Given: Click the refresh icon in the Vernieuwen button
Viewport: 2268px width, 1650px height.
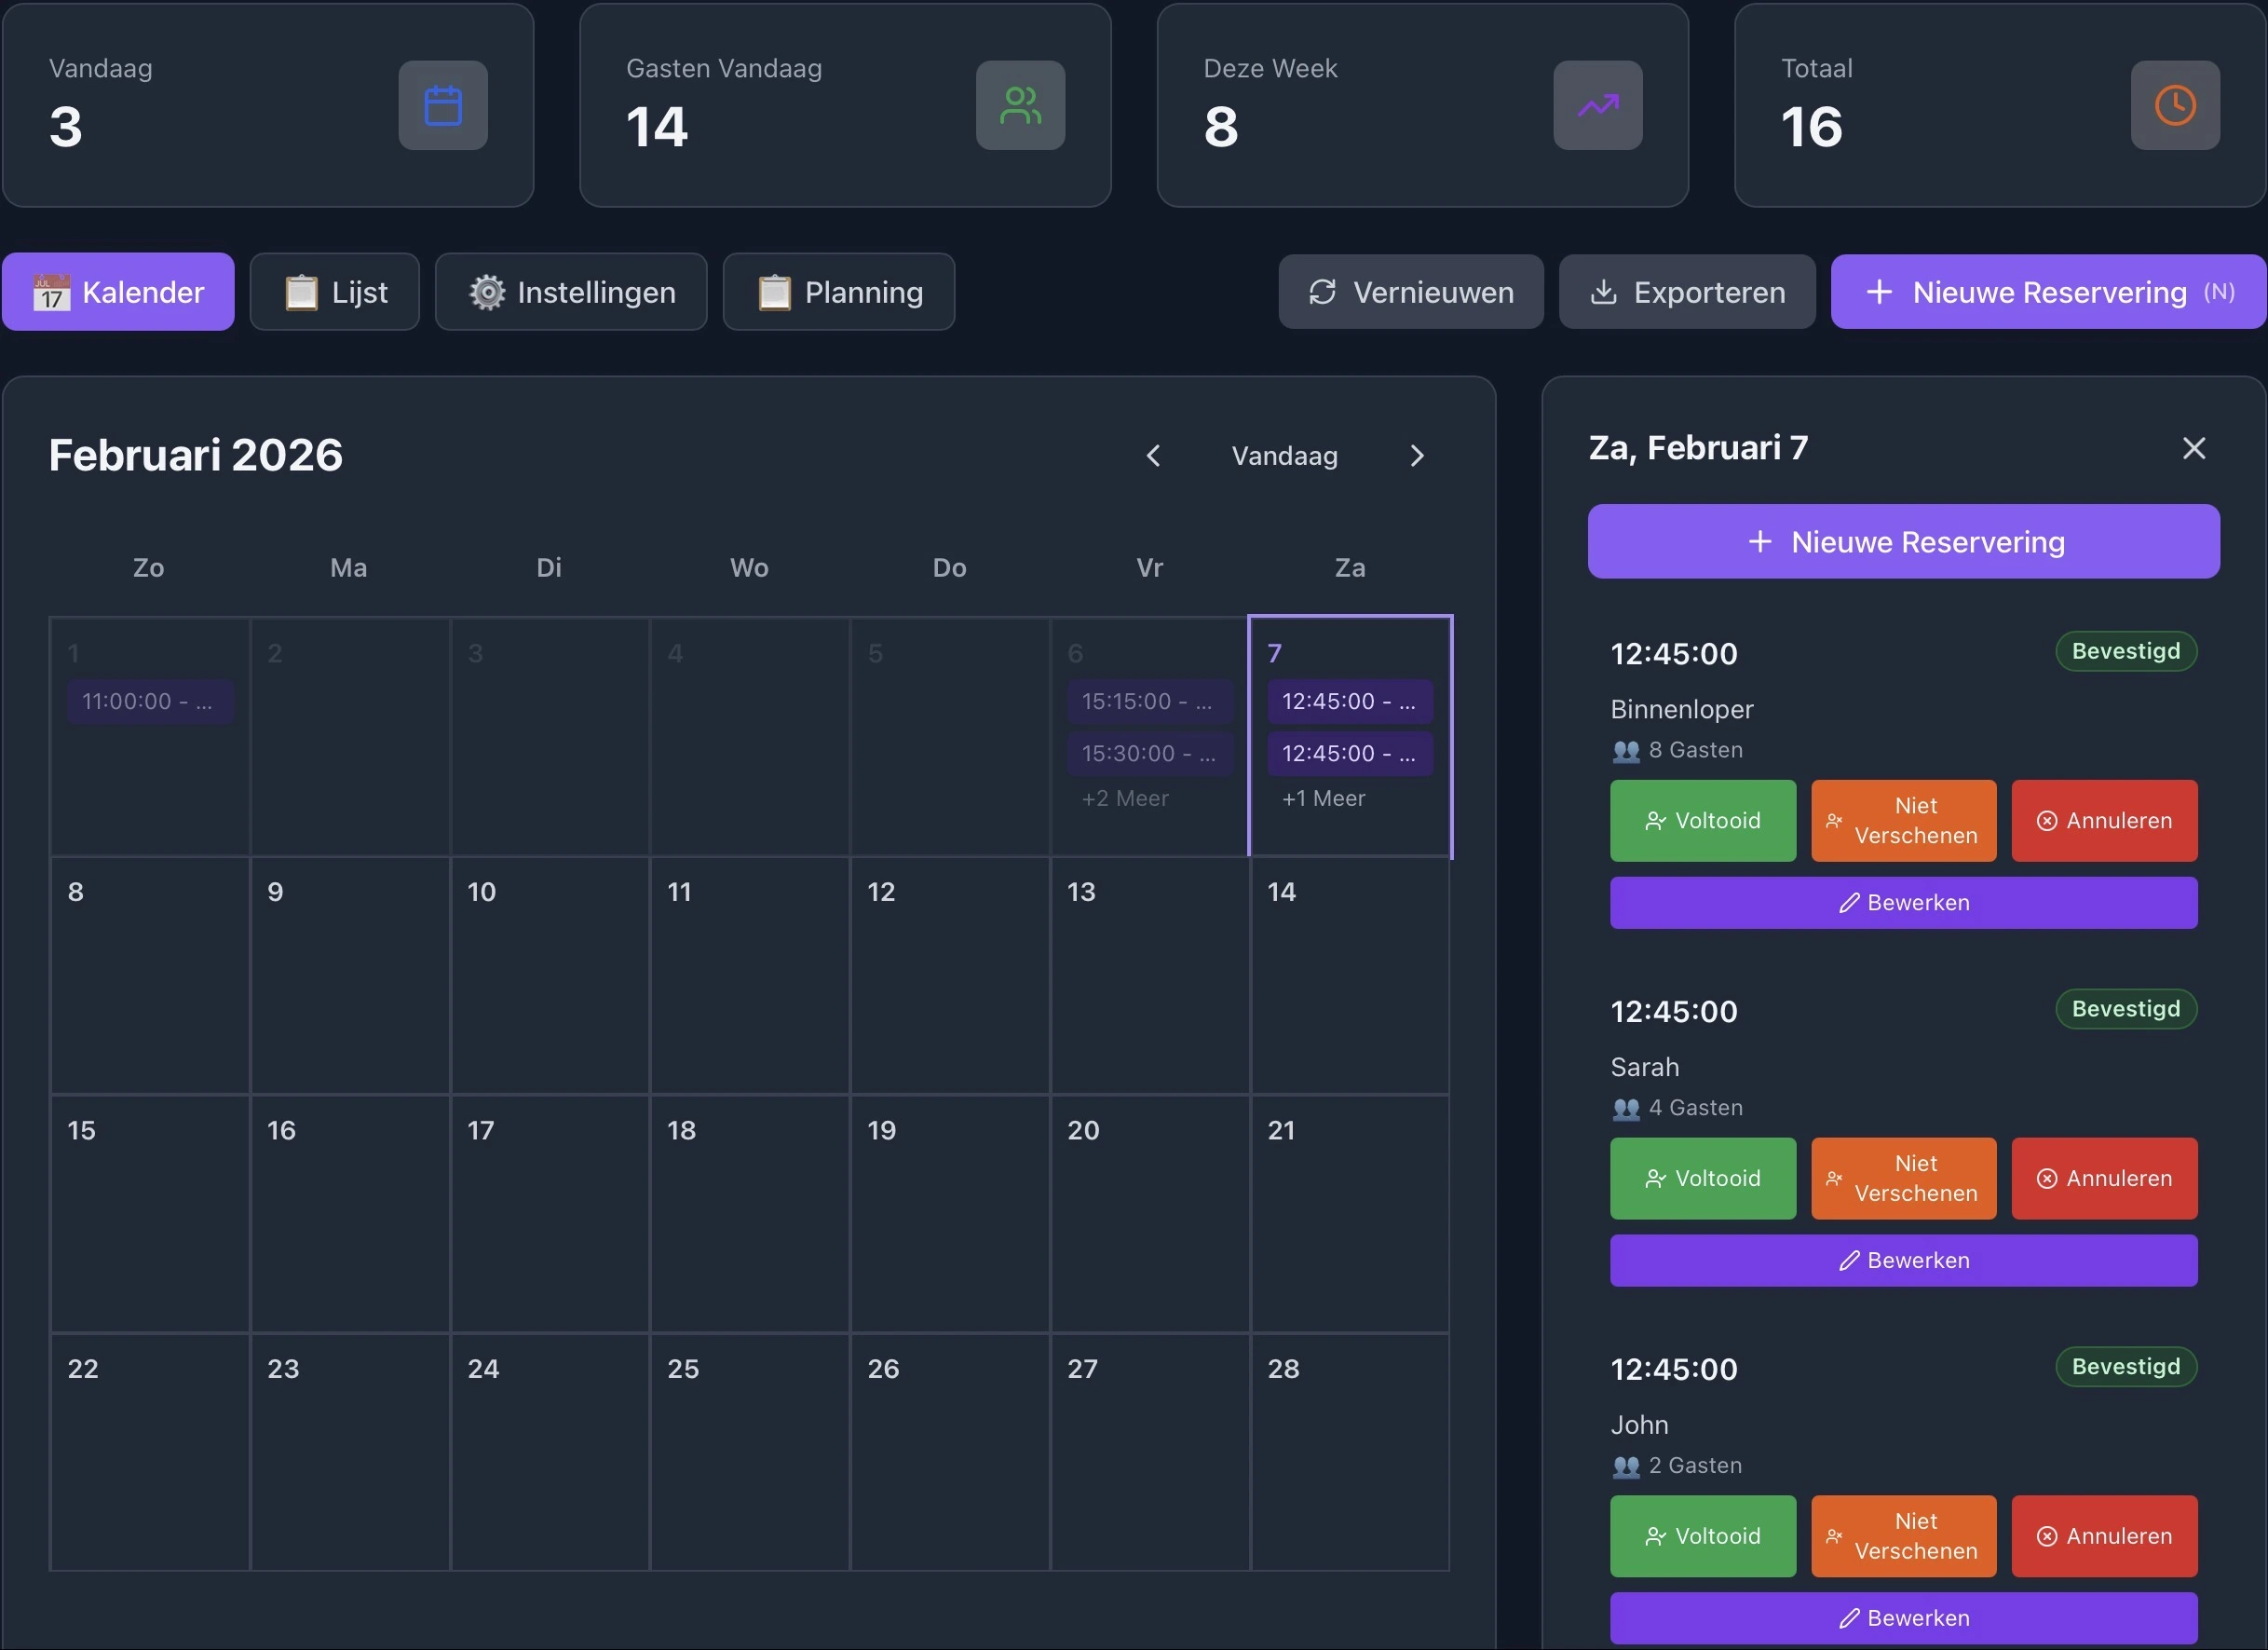Looking at the screenshot, I should click(x=1322, y=292).
